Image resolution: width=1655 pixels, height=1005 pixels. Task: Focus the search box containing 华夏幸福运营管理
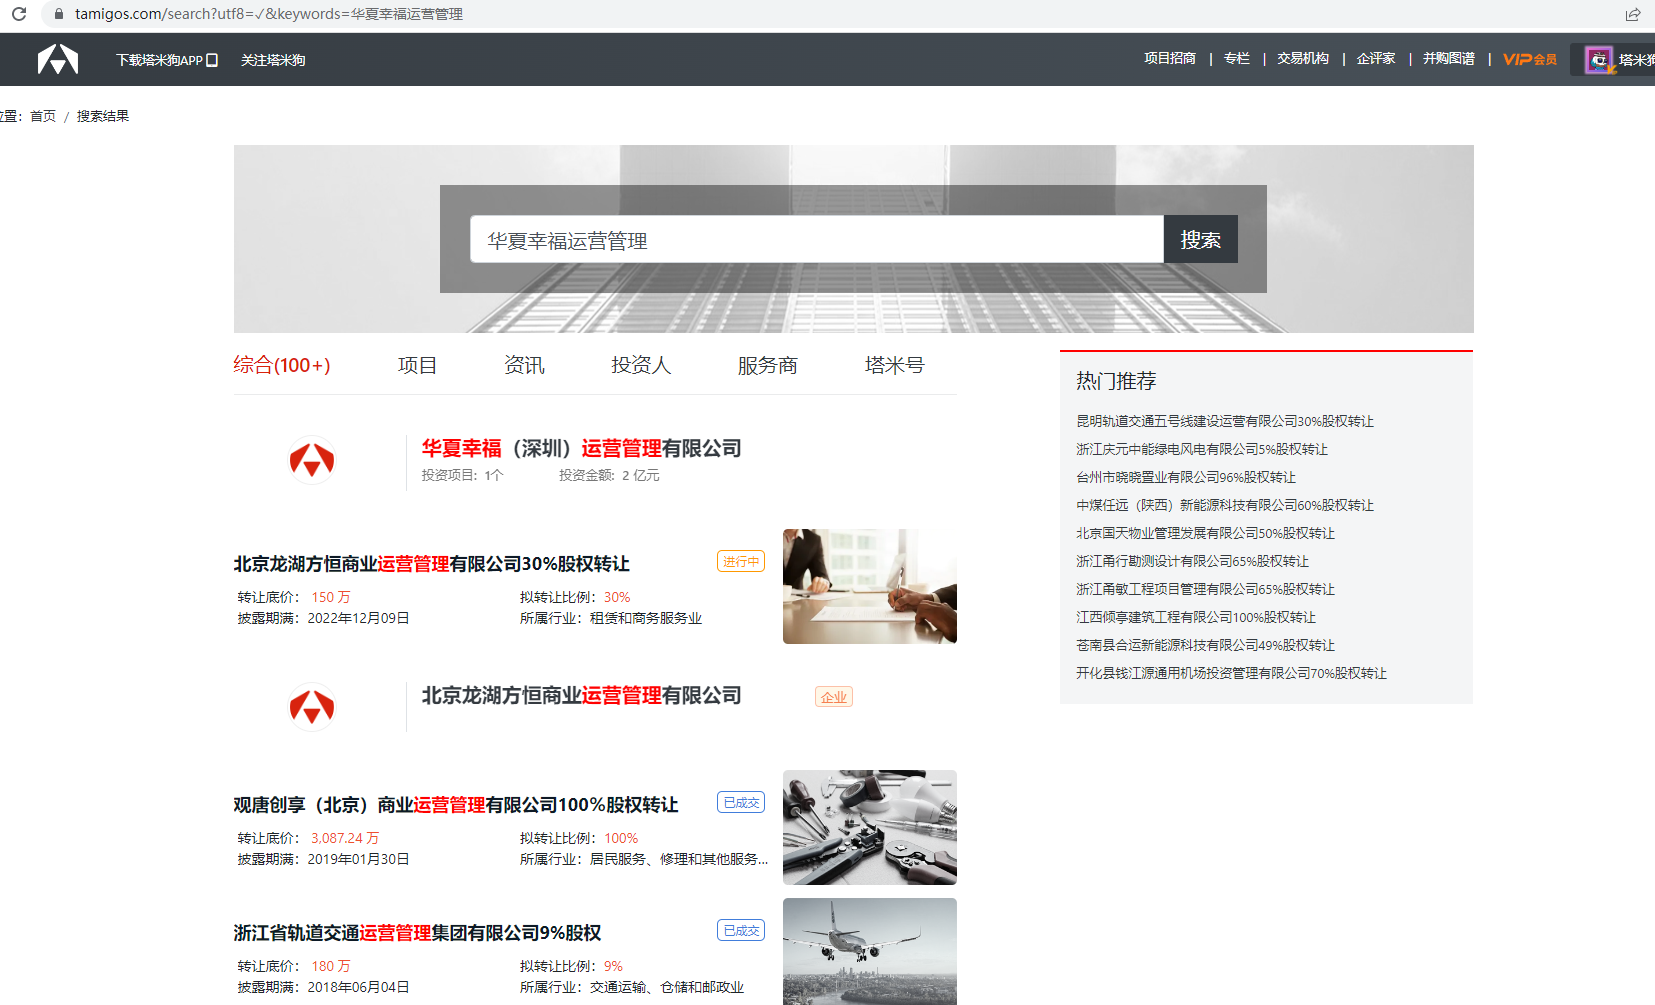[x=817, y=240]
